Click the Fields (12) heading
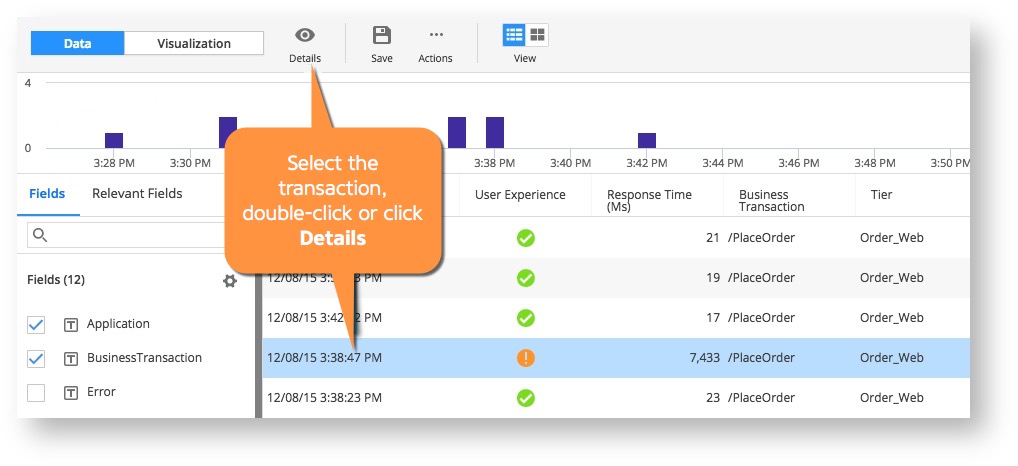This screenshot has width=1018, height=466. pyautogui.click(x=56, y=280)
